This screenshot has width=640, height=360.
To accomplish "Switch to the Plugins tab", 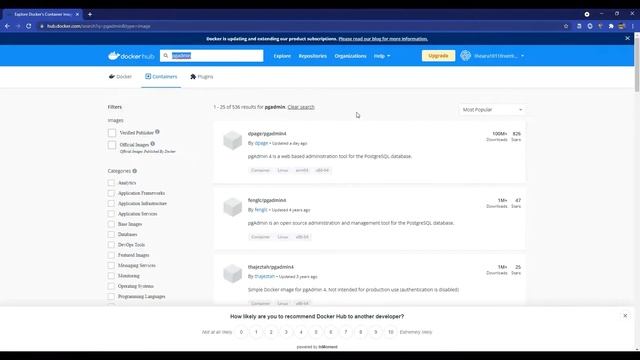I will (x=202, y=77).
